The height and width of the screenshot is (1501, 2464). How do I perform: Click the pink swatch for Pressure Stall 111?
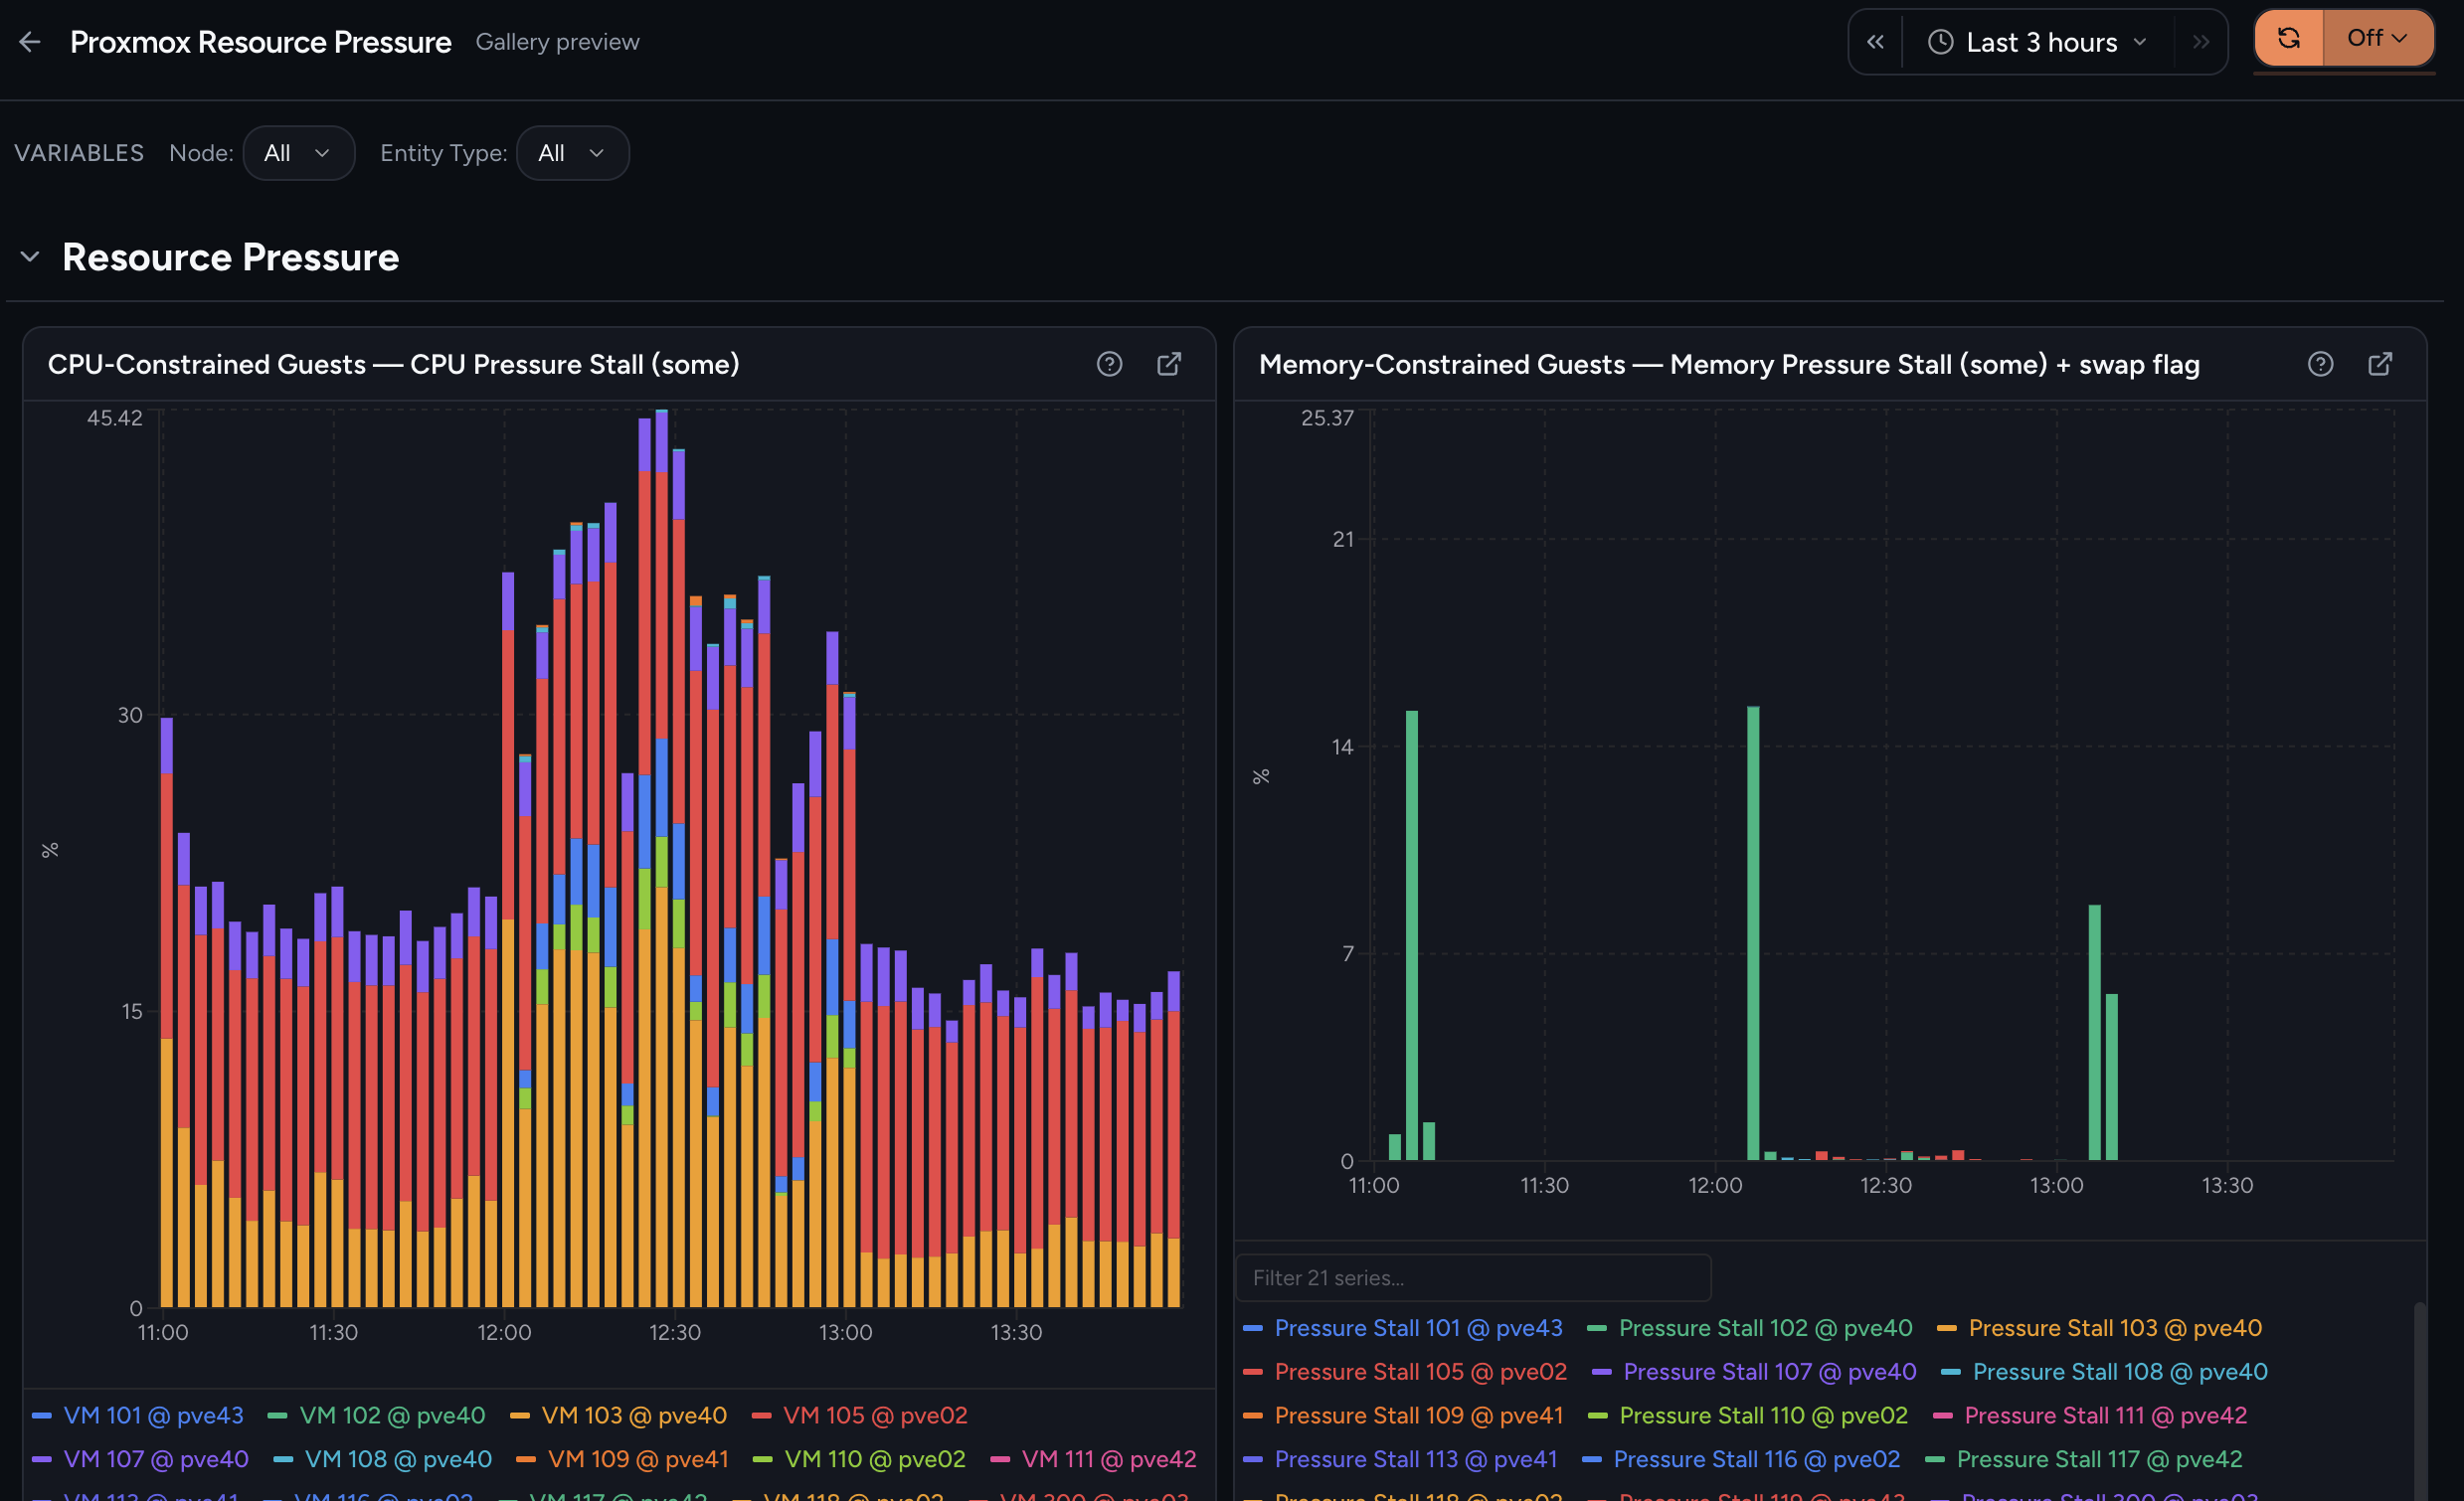(1943, 1417)
